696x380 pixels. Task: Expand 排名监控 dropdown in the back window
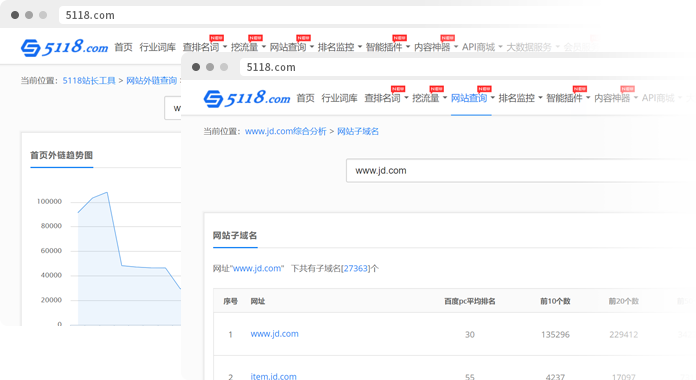[340, 47]
